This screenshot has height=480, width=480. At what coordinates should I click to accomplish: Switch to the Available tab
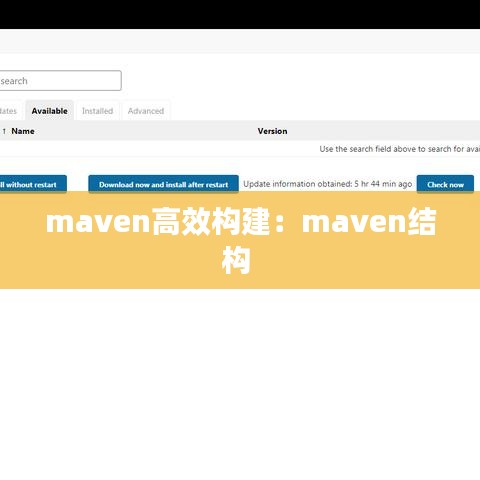pos(50,111)
